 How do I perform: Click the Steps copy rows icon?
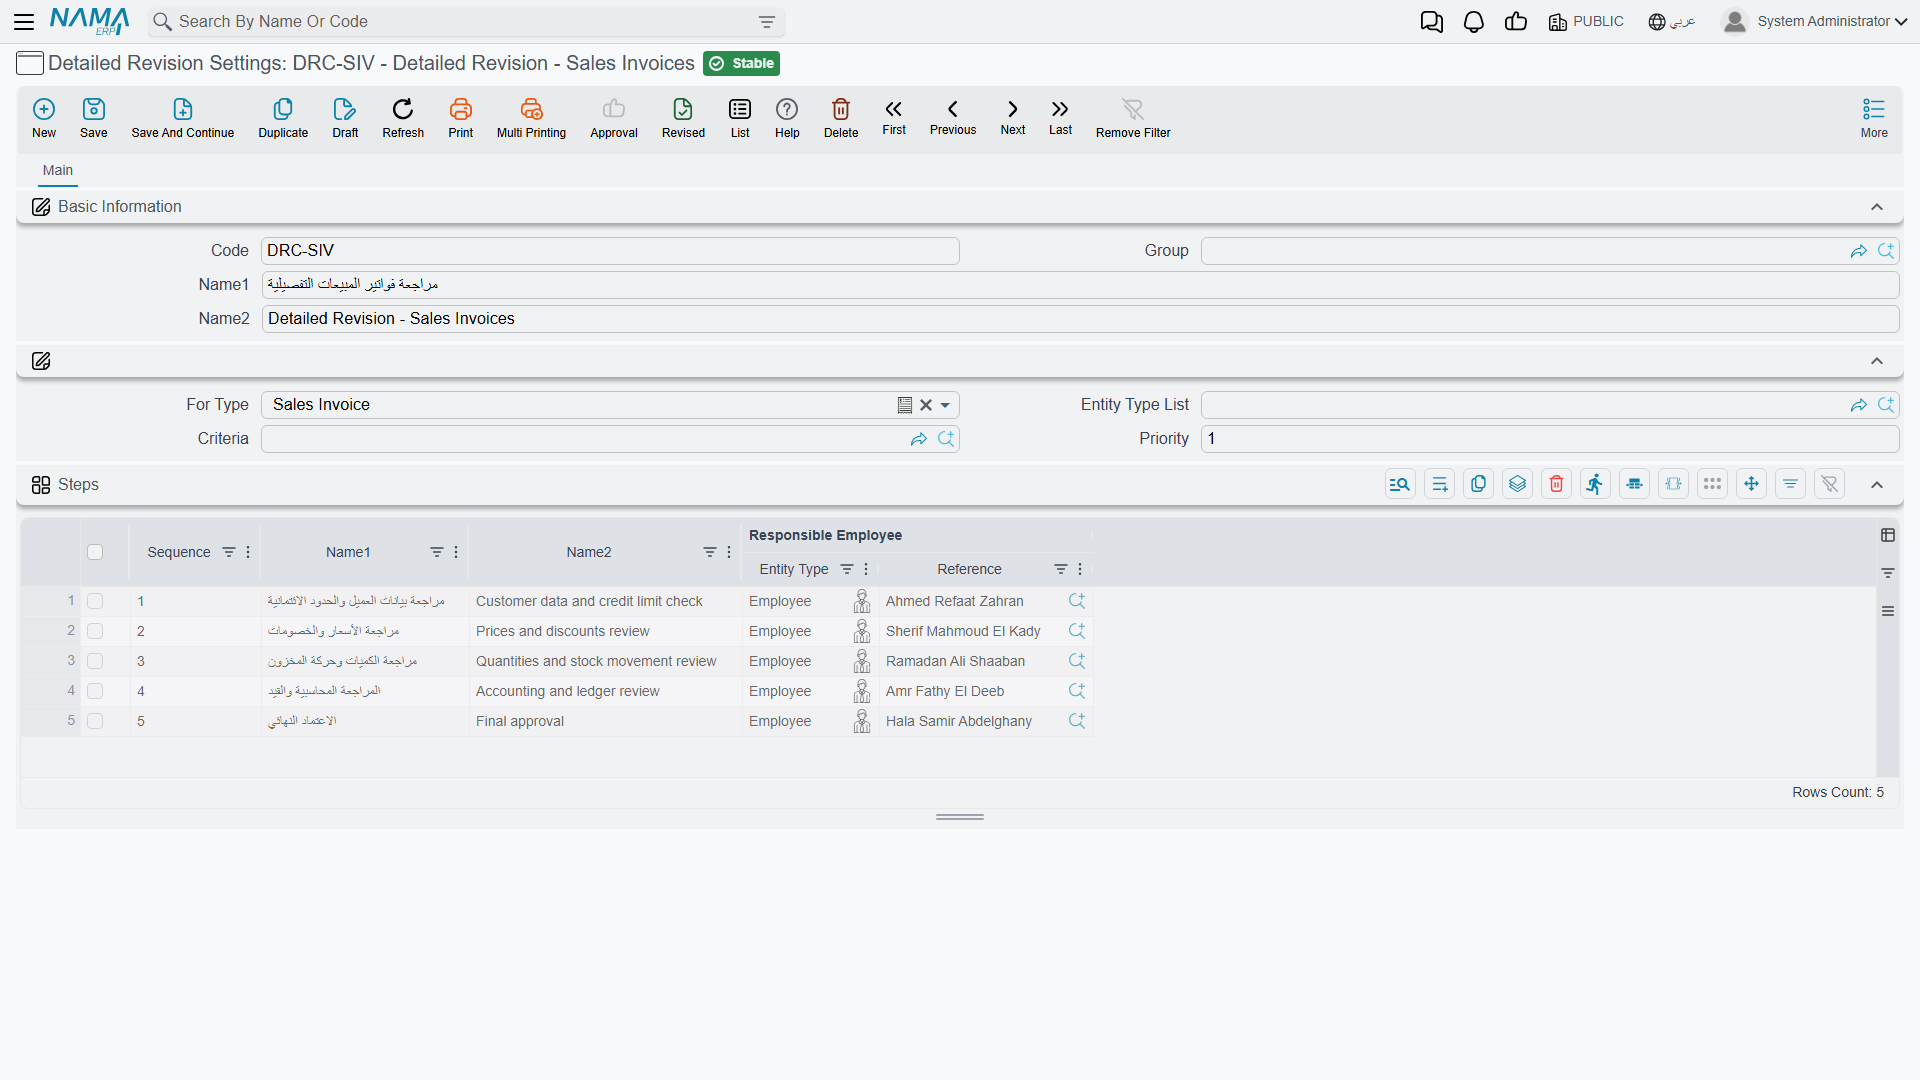click(x=1478, y=484)
